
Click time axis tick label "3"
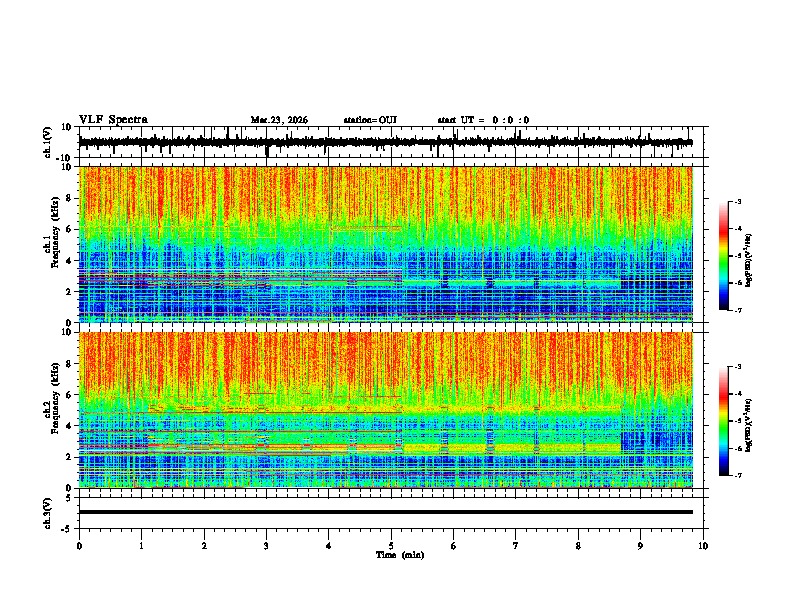[266, 546]
